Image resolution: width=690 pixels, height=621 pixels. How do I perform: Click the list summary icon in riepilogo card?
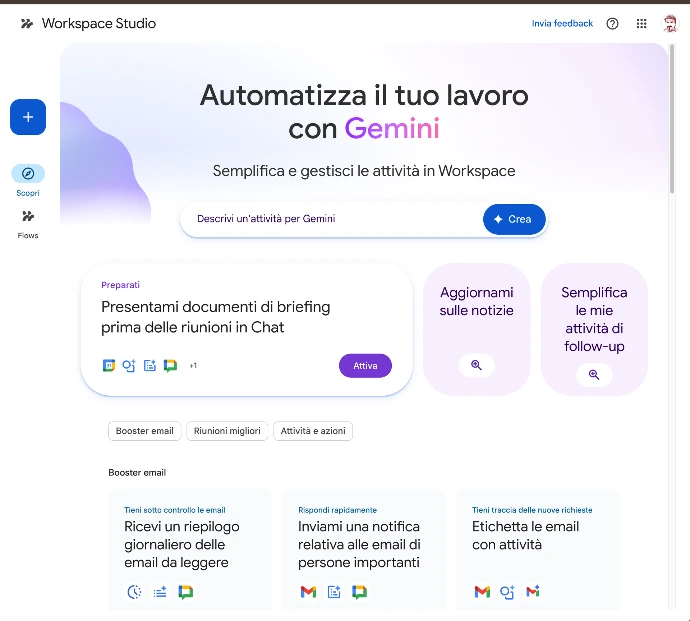tap(160, 592)
